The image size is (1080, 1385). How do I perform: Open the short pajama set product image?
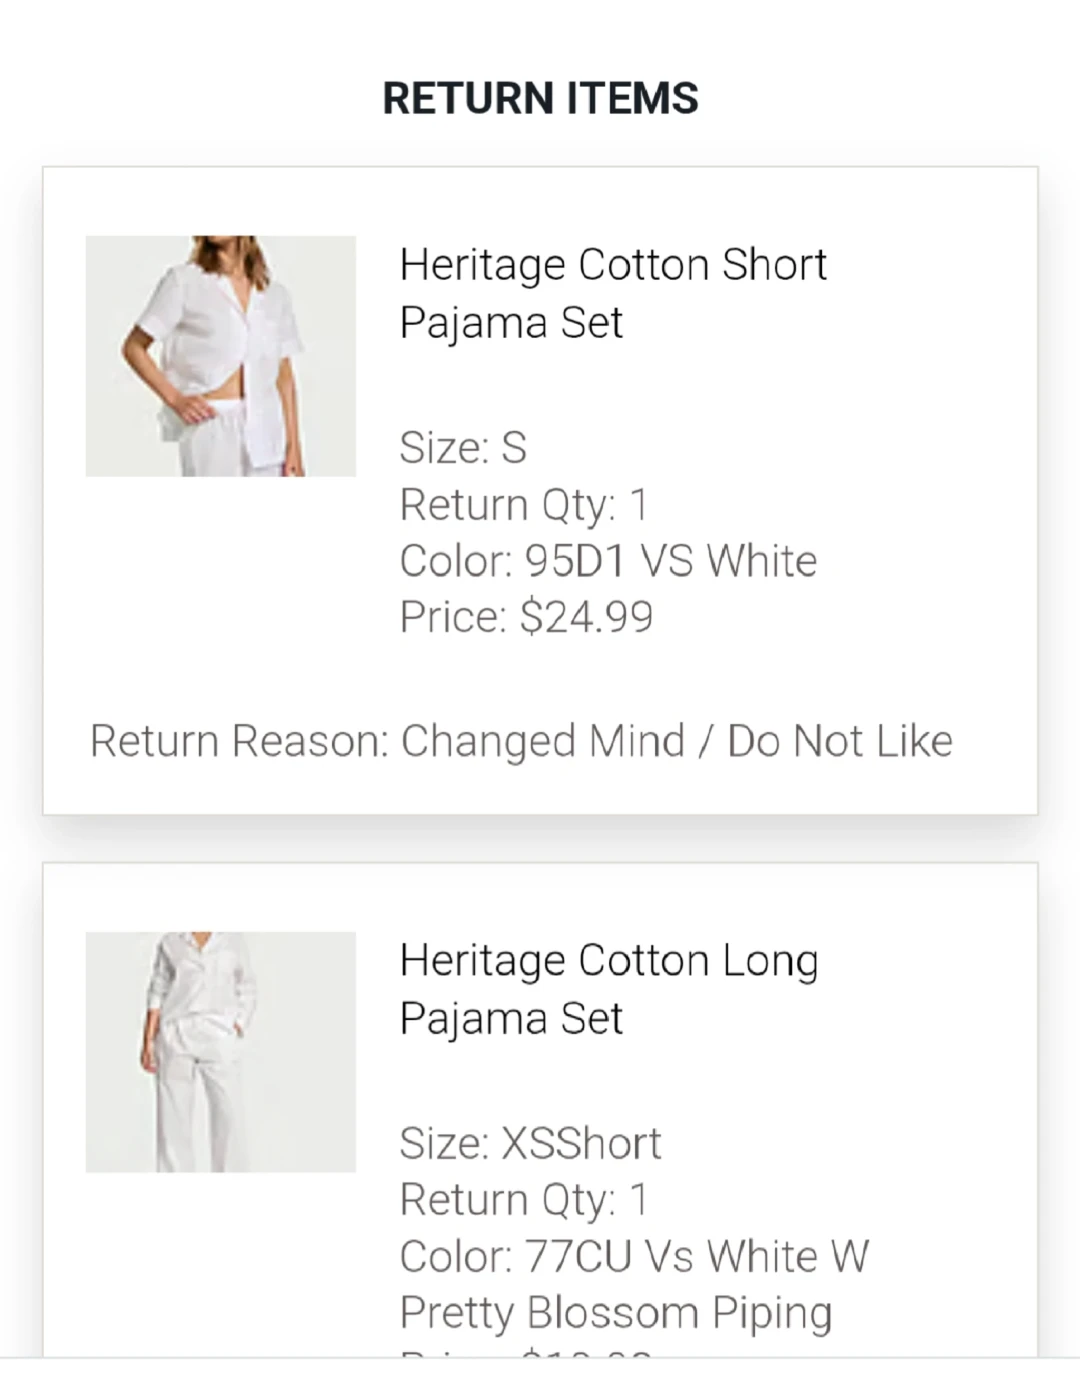coord(220,356)
